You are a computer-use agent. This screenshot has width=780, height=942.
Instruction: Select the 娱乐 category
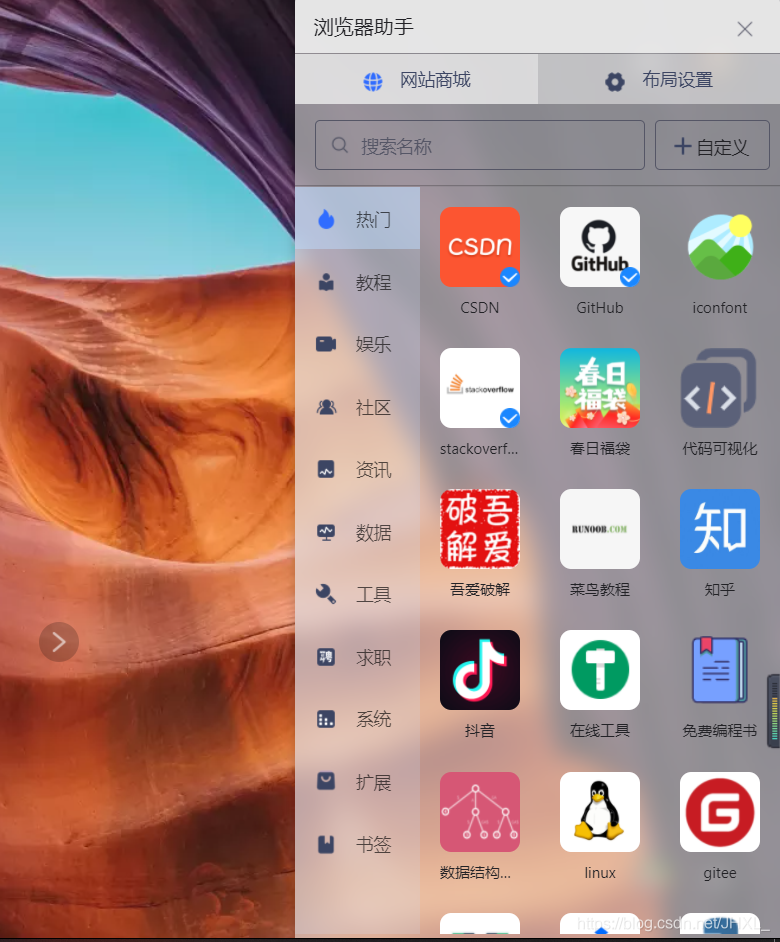tap(358, 344)
